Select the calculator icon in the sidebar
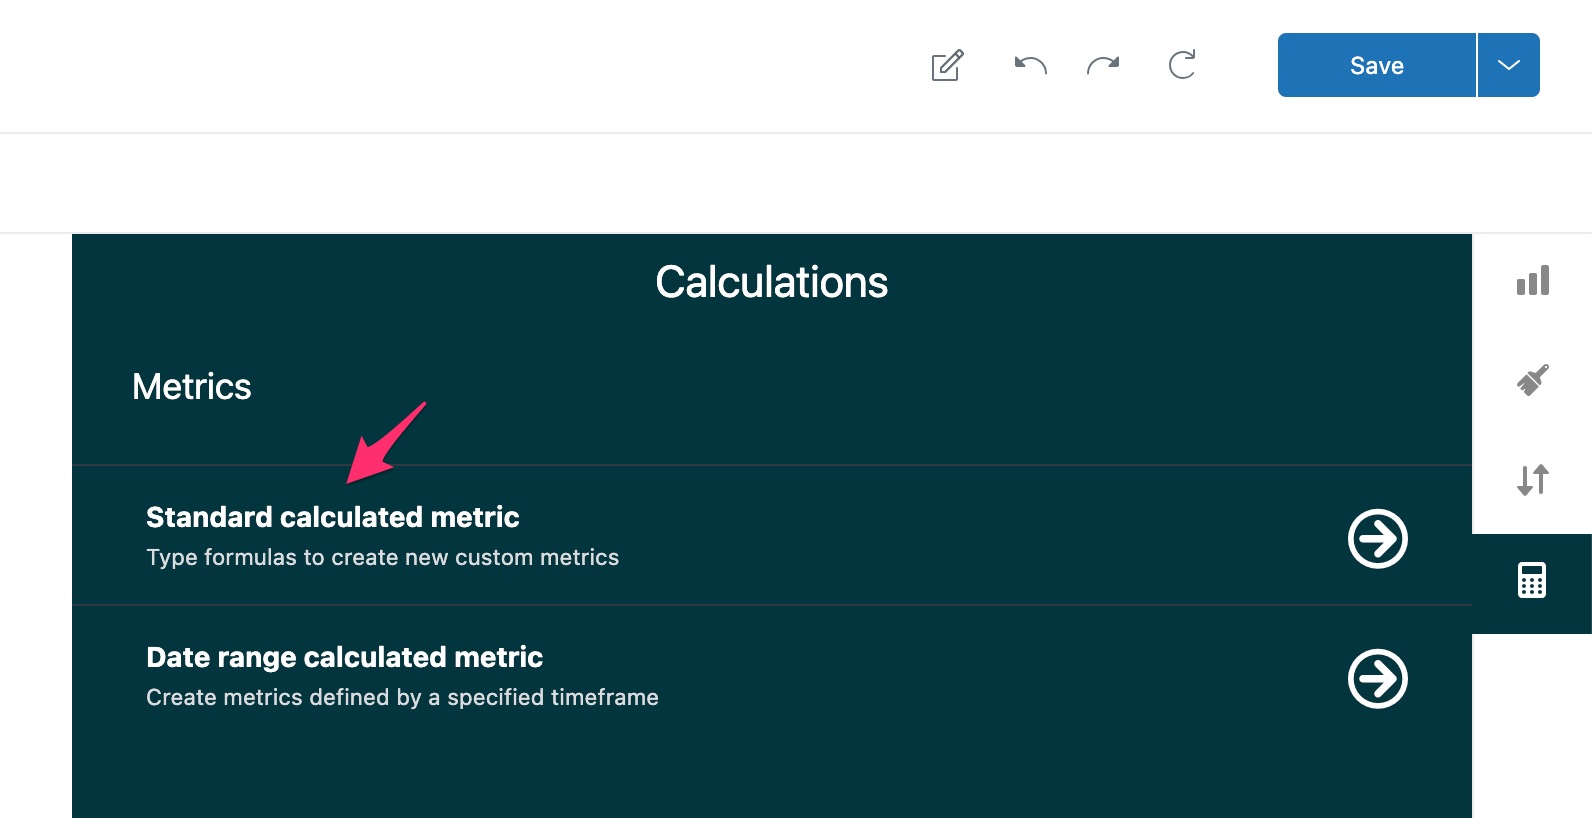This screenshot has width=1592, height=818. pyautogui.click(x=1532, y=580)
